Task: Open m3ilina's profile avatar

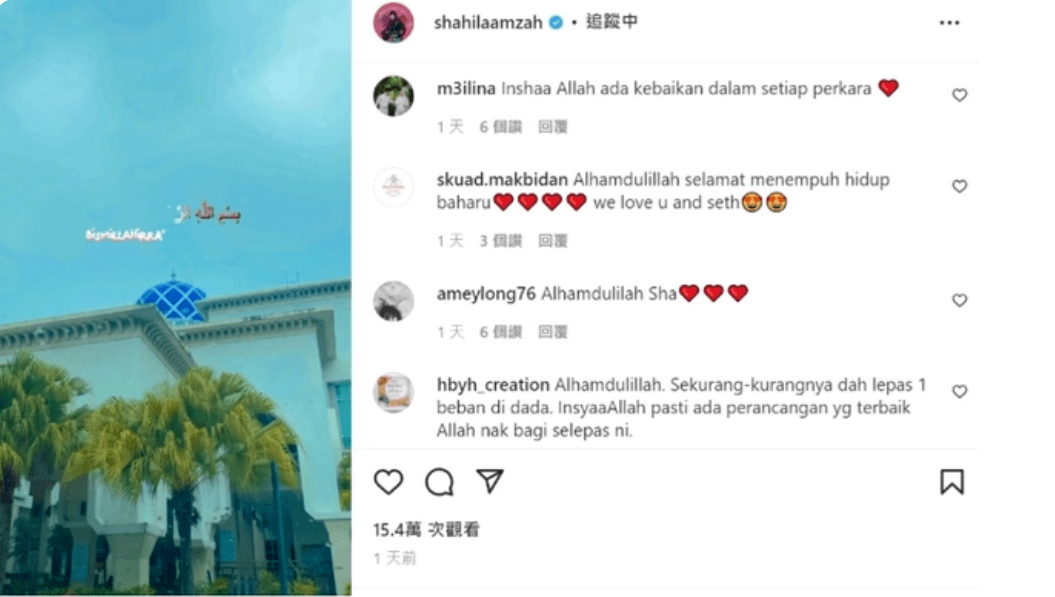Action: tap(394, 96)
